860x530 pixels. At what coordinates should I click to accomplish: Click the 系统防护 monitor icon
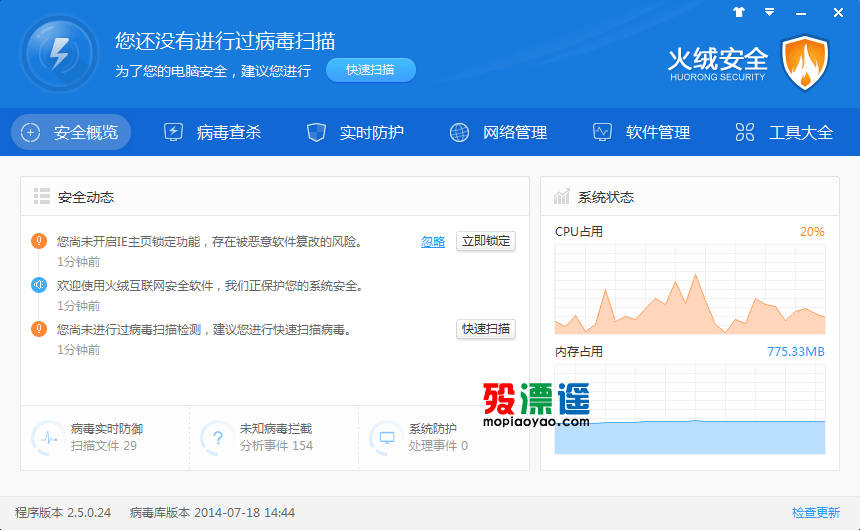coord(387,438)
